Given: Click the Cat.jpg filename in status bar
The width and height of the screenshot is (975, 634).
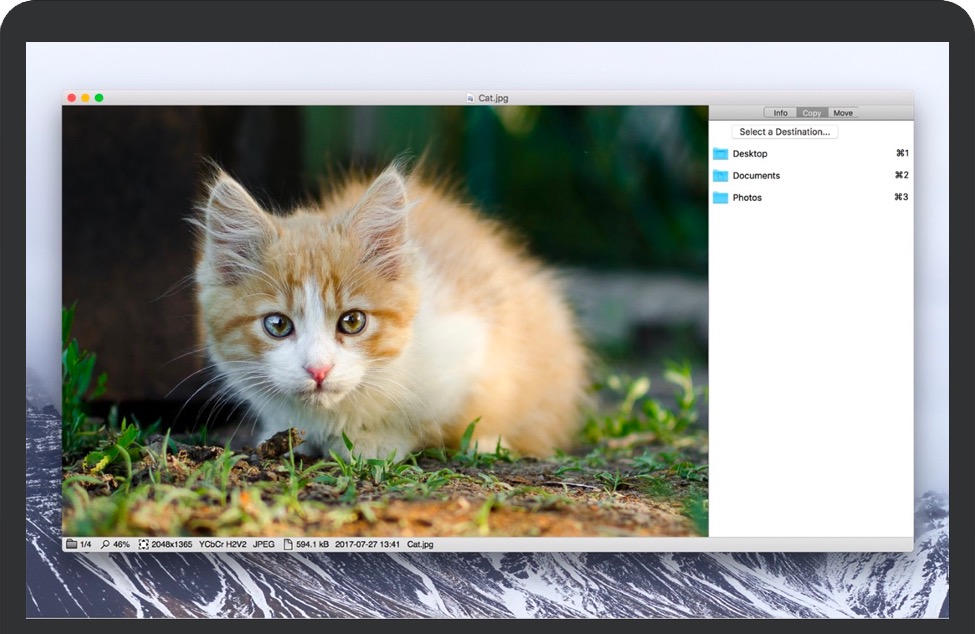Looking at the screenshot, I should [420, 544].
